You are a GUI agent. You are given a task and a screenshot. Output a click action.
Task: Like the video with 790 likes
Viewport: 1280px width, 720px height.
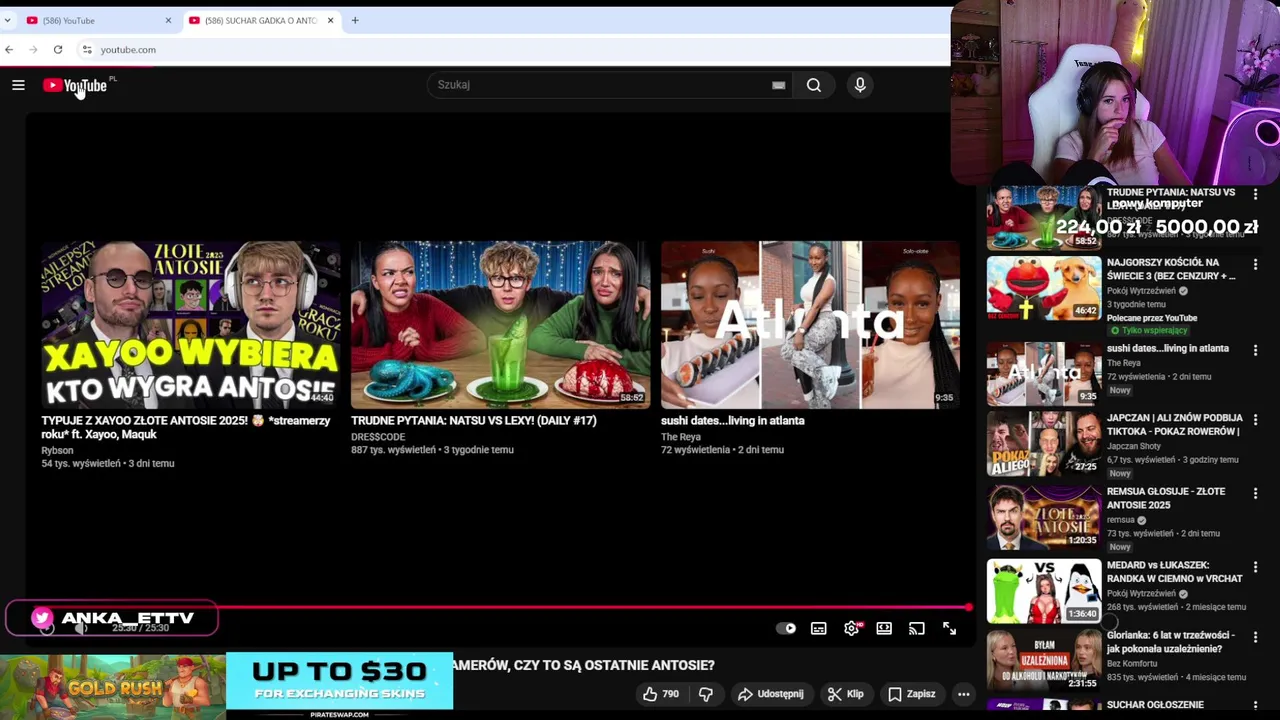(661, 694)
